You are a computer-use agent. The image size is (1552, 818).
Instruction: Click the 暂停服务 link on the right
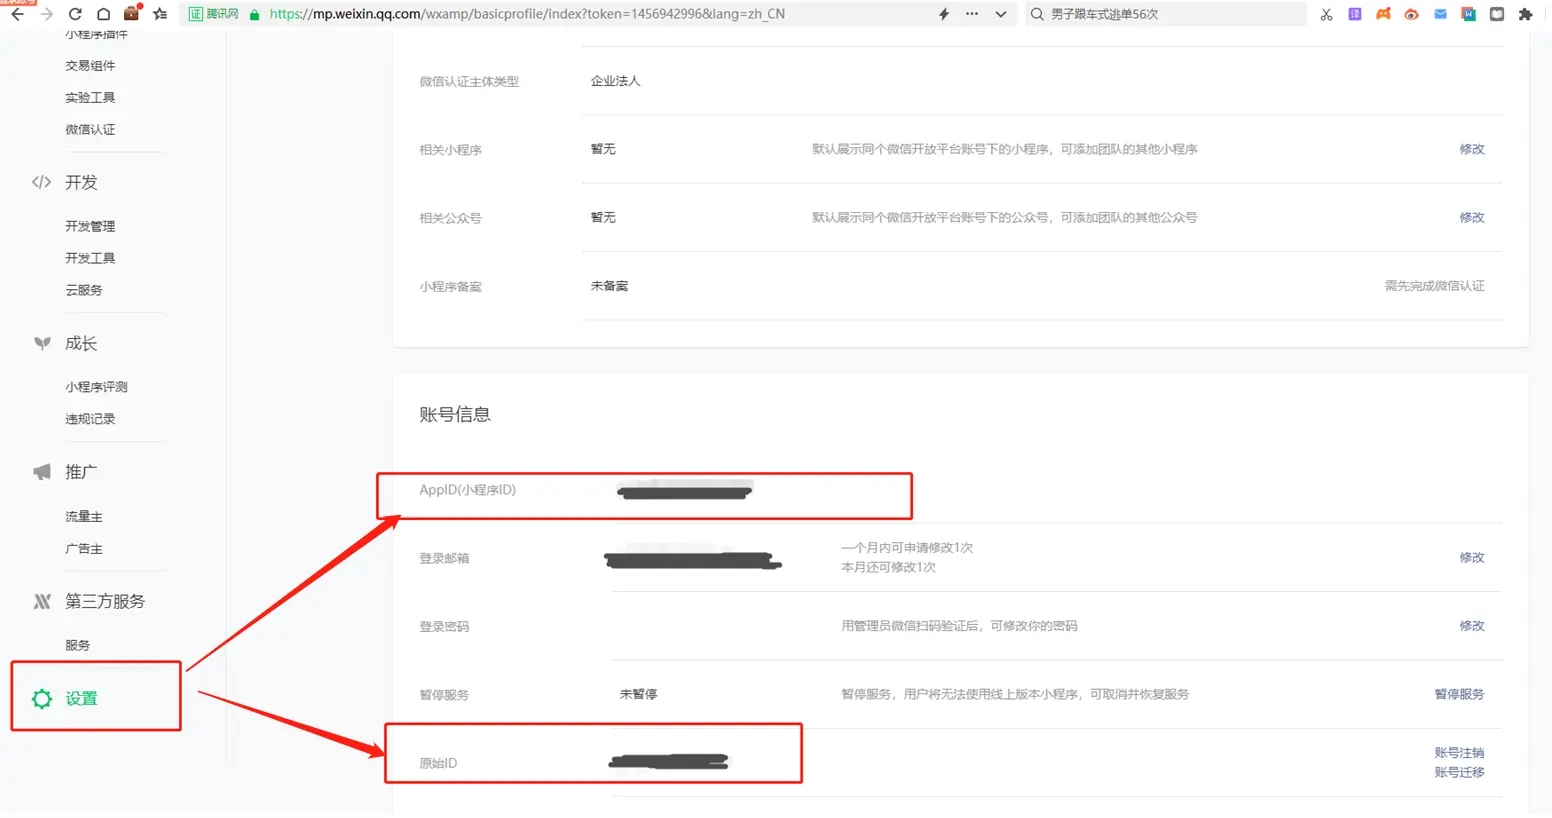(1459, 694)
